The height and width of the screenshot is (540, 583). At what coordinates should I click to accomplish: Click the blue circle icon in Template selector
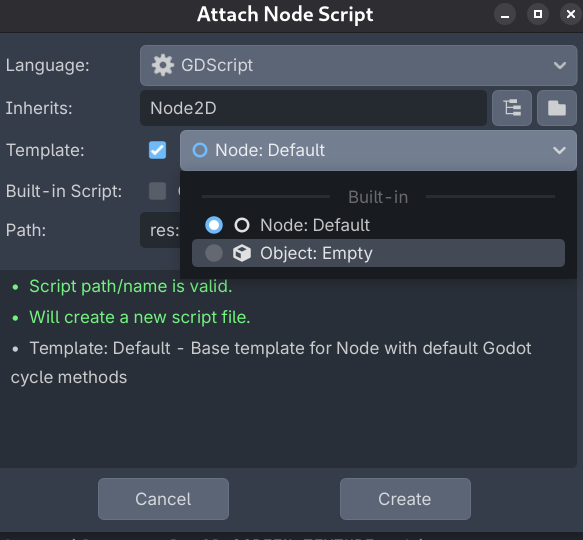click(x=200, y=150)
